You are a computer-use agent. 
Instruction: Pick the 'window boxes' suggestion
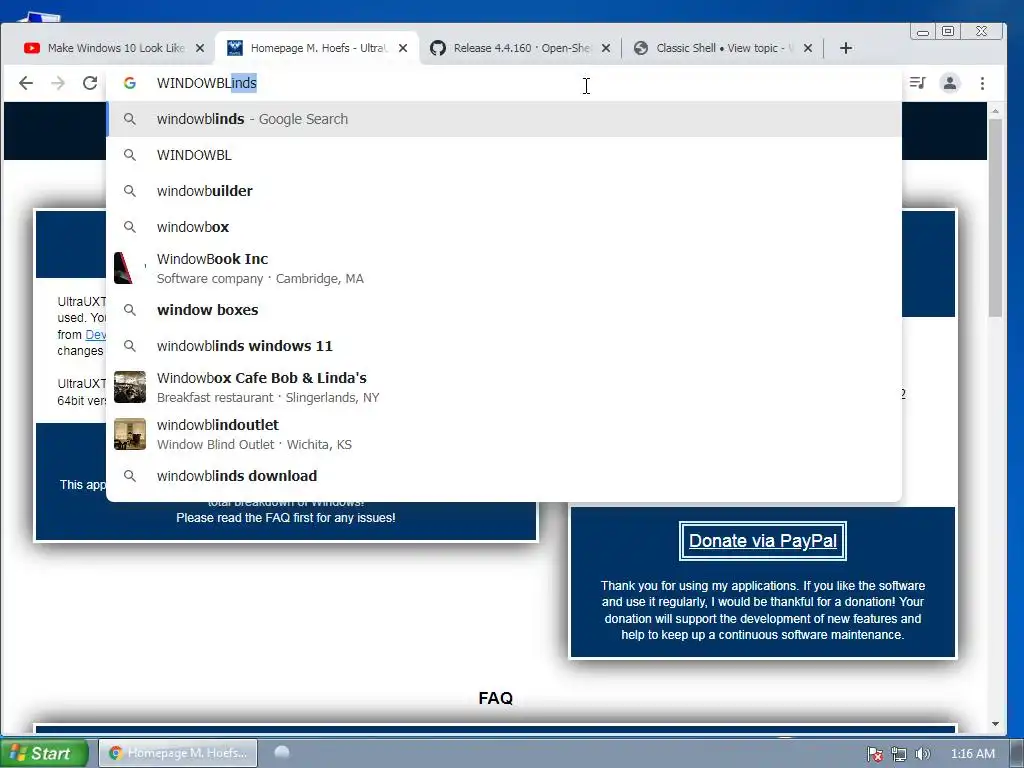click(x=504, y=310)
